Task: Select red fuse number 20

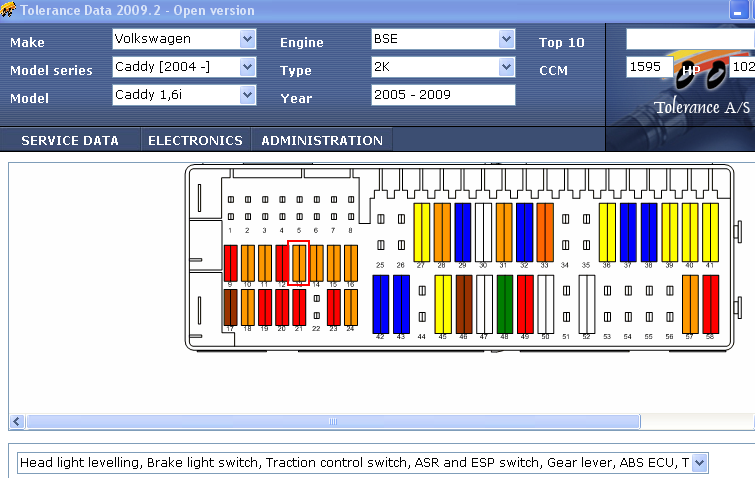Action: click(282, 307)
